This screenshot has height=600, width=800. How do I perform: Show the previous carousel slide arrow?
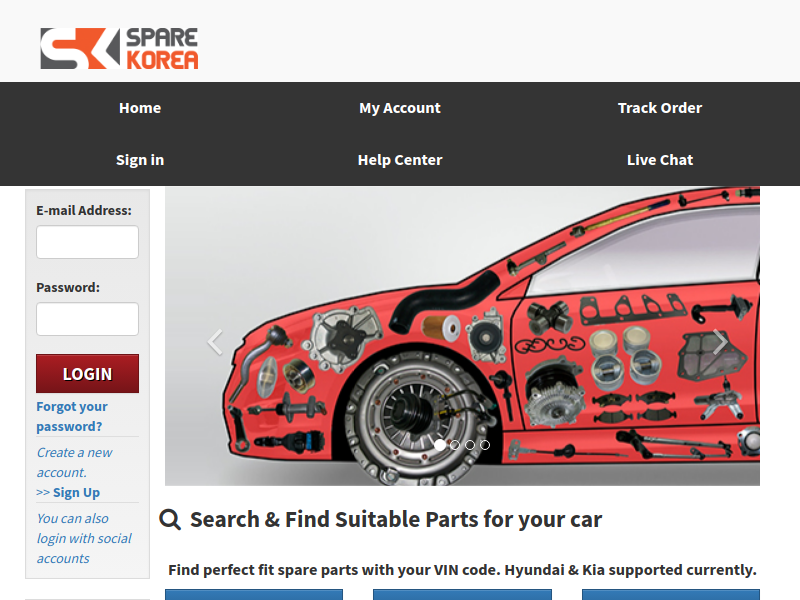point(215,342)
